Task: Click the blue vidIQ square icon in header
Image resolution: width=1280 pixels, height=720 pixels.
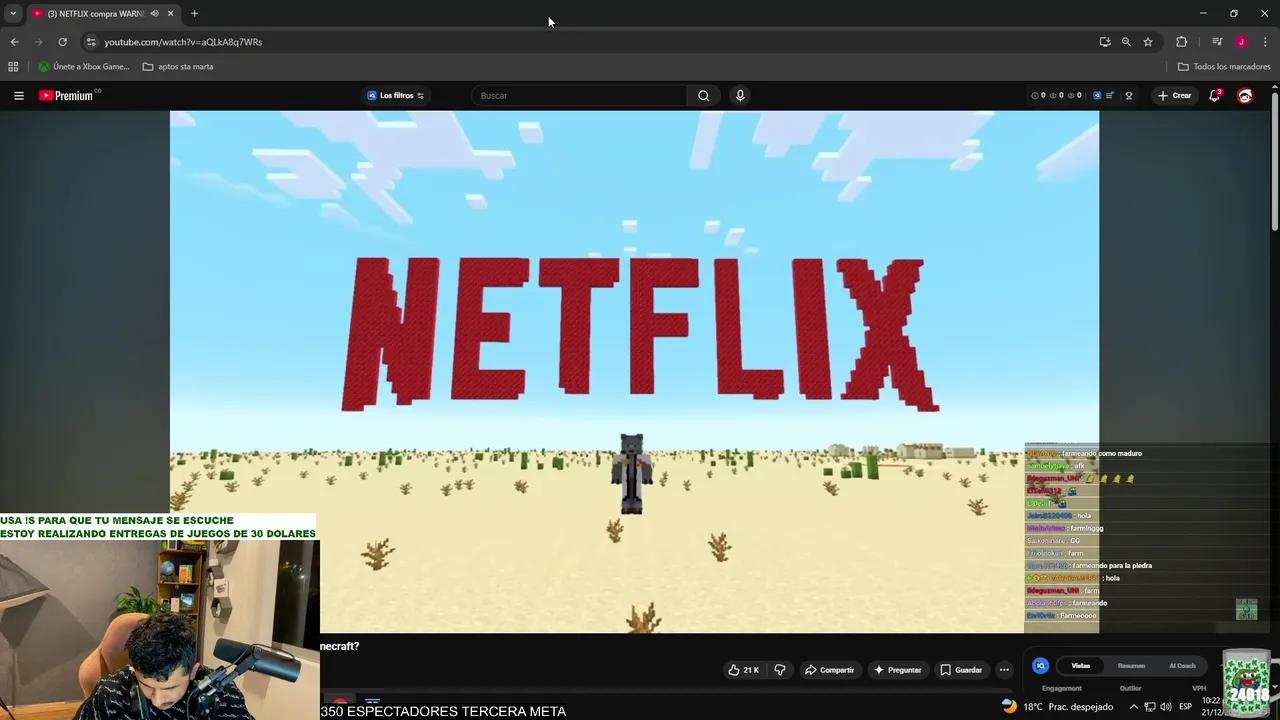Action: (x=1097, y=96)
